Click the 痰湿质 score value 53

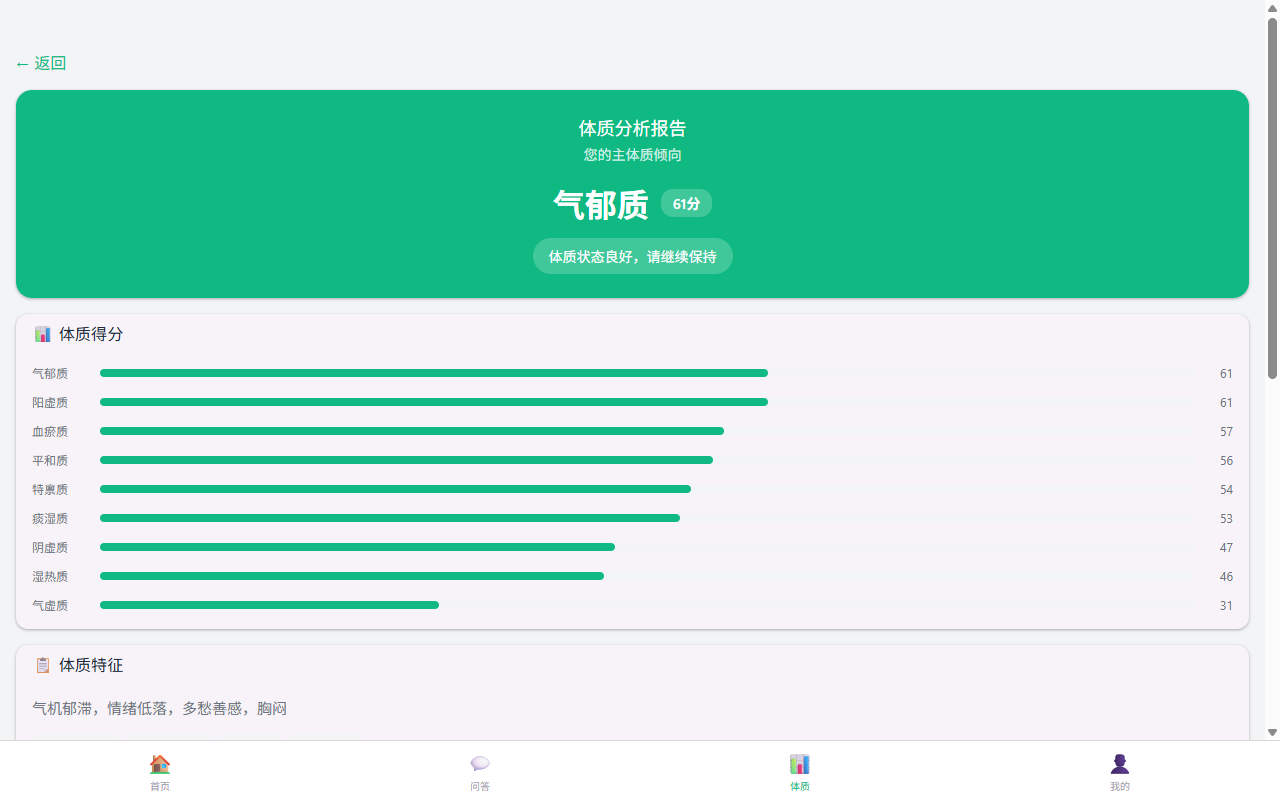coord(1226,519)
